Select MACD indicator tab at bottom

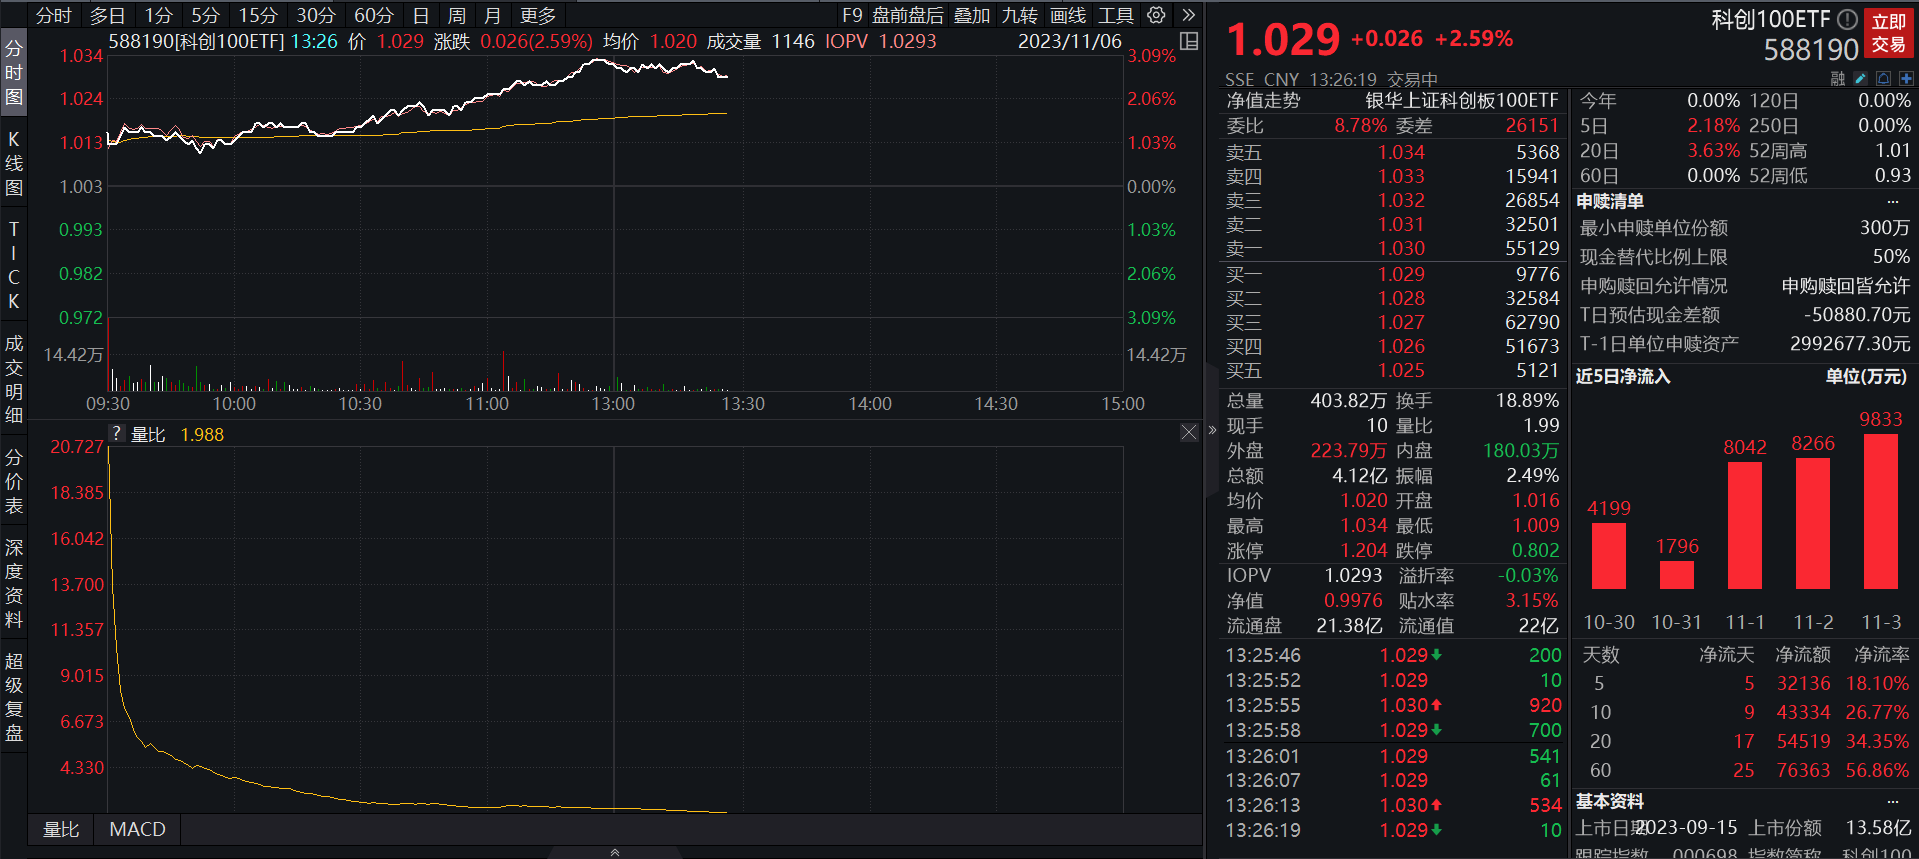(x=137, y=829)
